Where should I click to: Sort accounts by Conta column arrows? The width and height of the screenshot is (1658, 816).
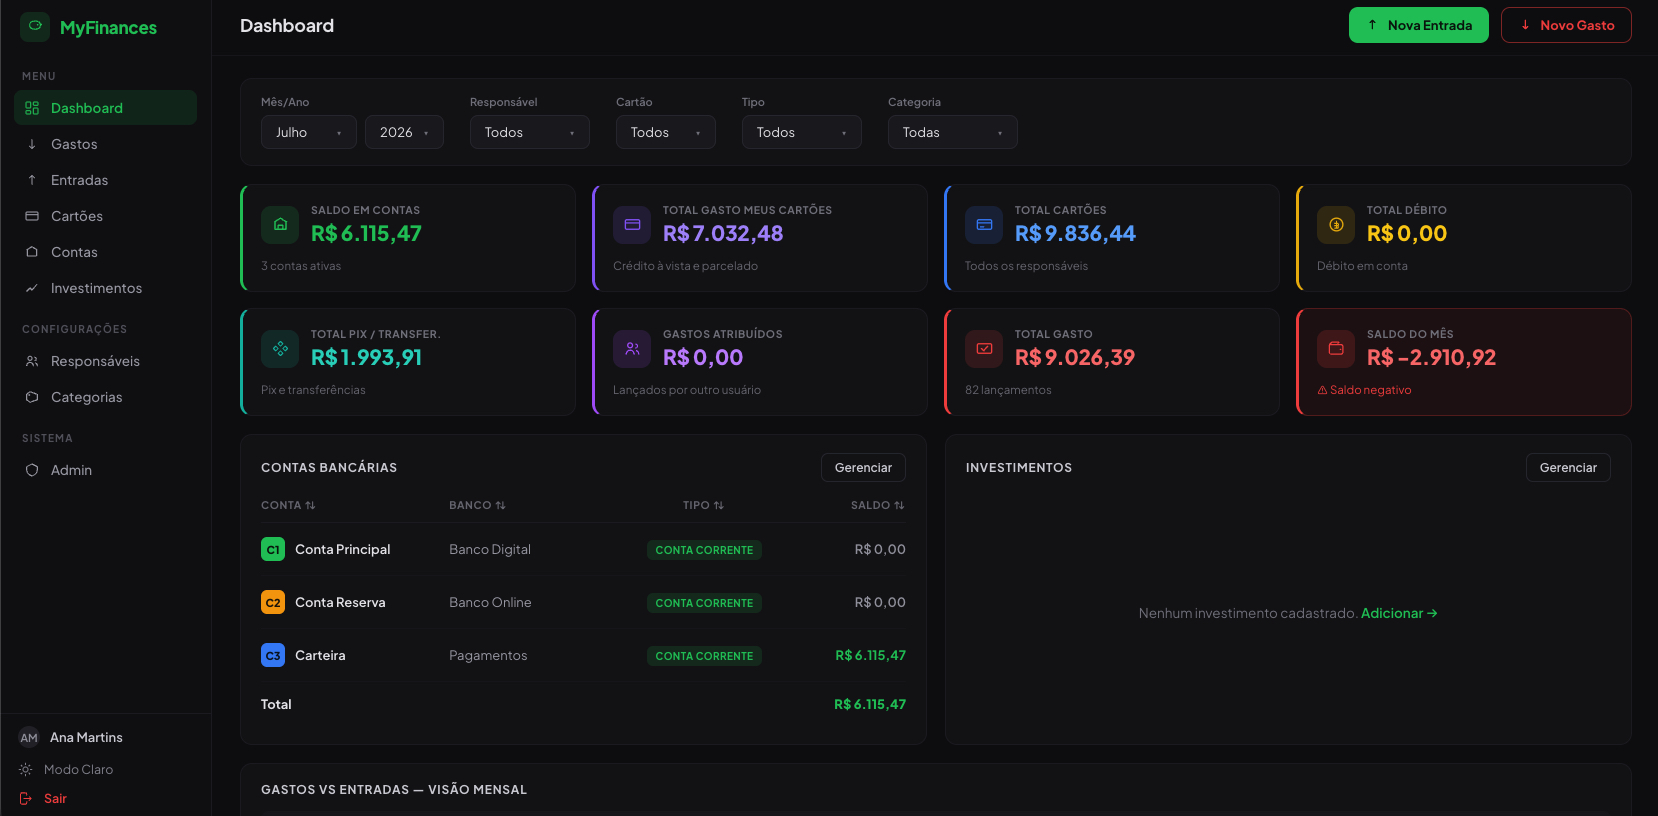tap(310, 505)
